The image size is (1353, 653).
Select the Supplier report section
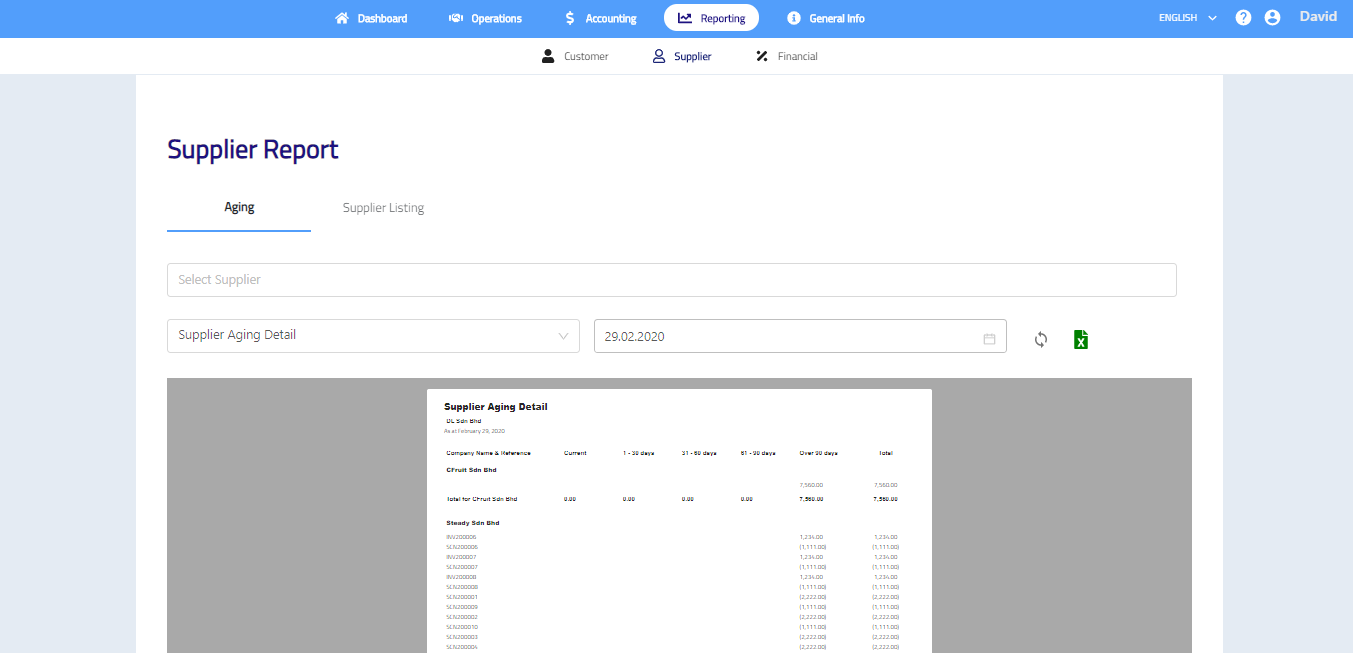click(x=682, y=57)
